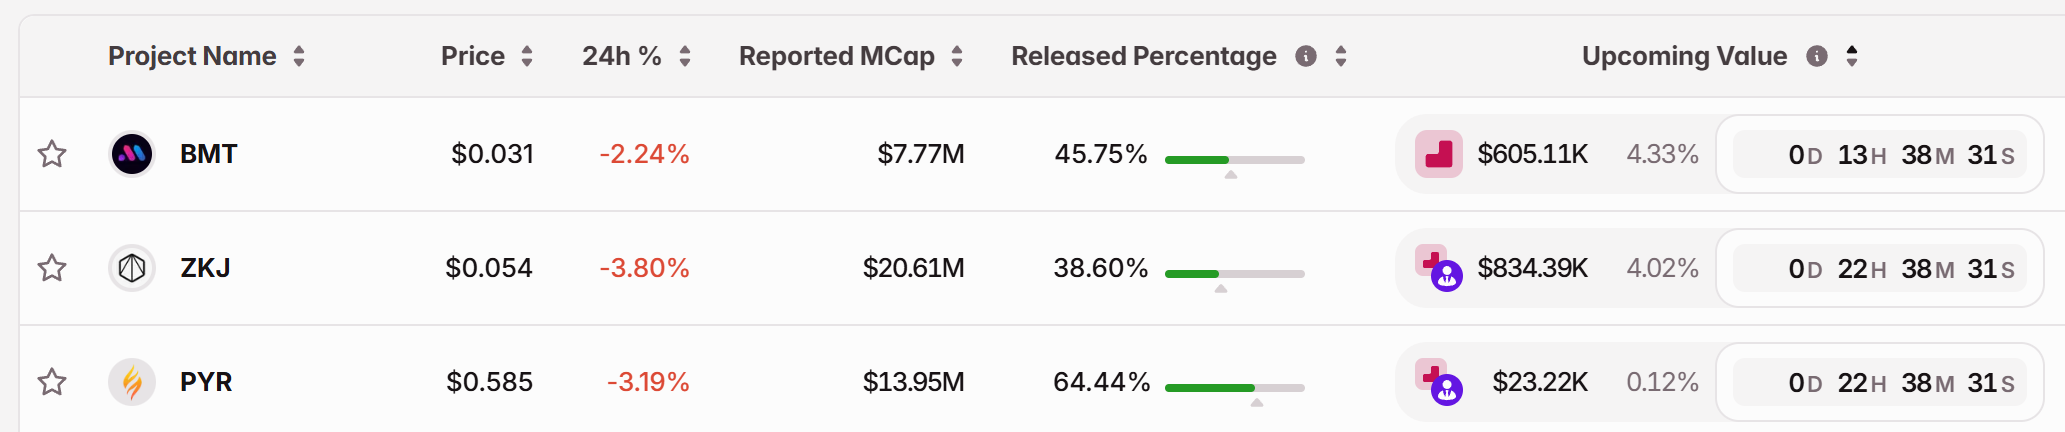
Task: Open the BMT project link
Action: (x=208, y=154)
